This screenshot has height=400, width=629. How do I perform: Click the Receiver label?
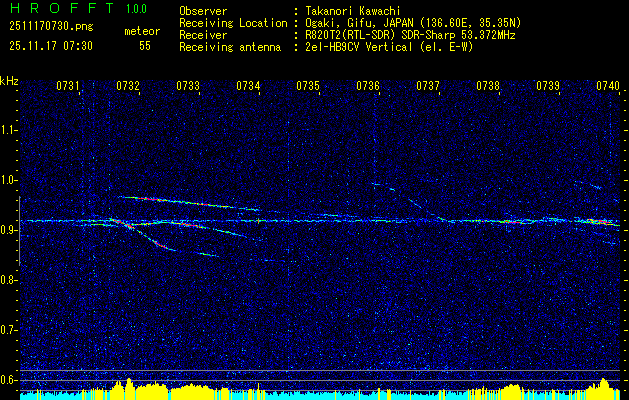pyautogui.click(x=203, y=35)
